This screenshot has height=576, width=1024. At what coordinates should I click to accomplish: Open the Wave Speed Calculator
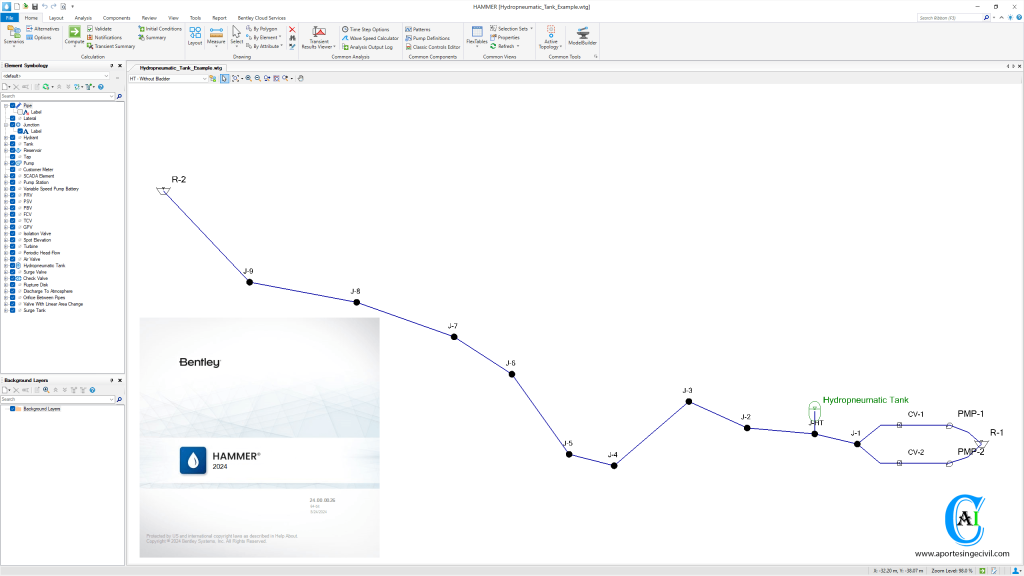point(372,38)
